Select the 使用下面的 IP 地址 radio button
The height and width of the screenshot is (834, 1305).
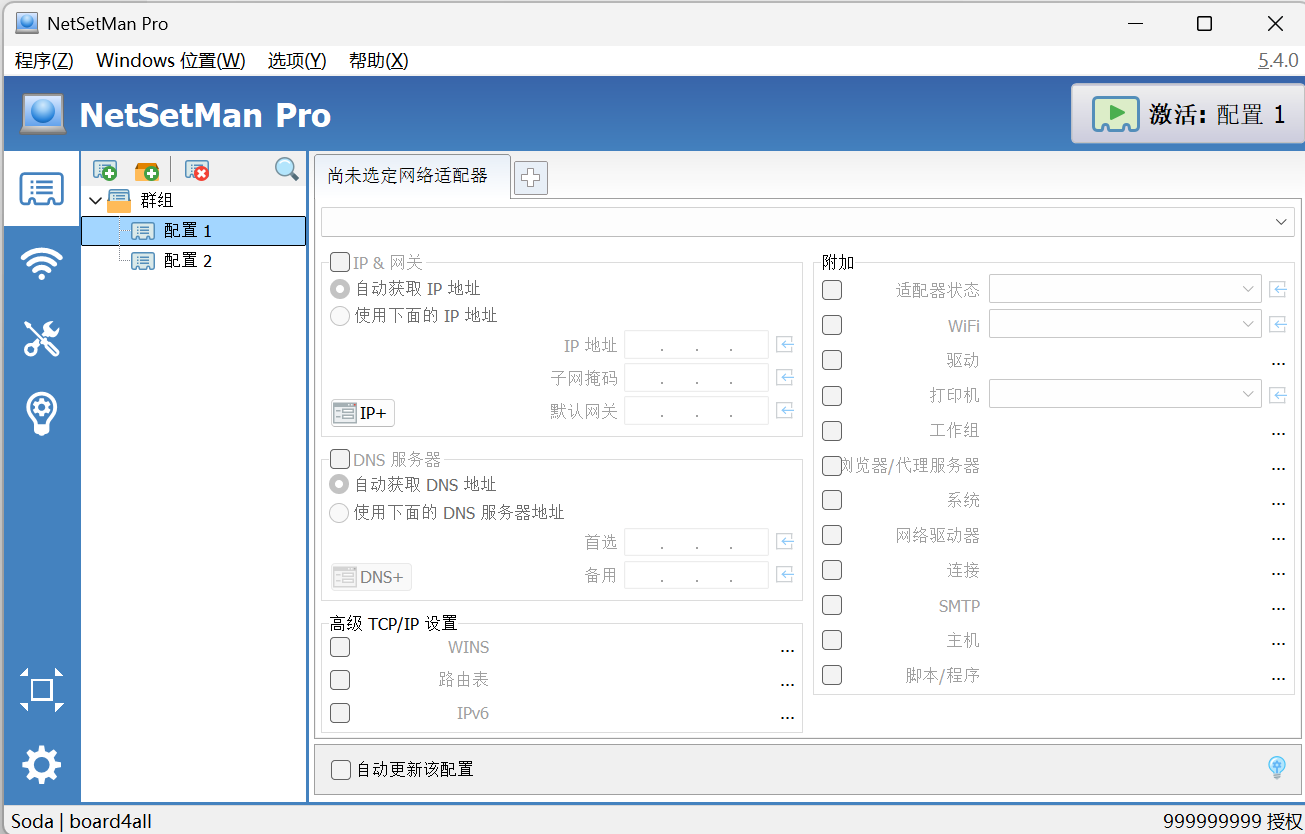pyautogui.click(x=339, y=315)
